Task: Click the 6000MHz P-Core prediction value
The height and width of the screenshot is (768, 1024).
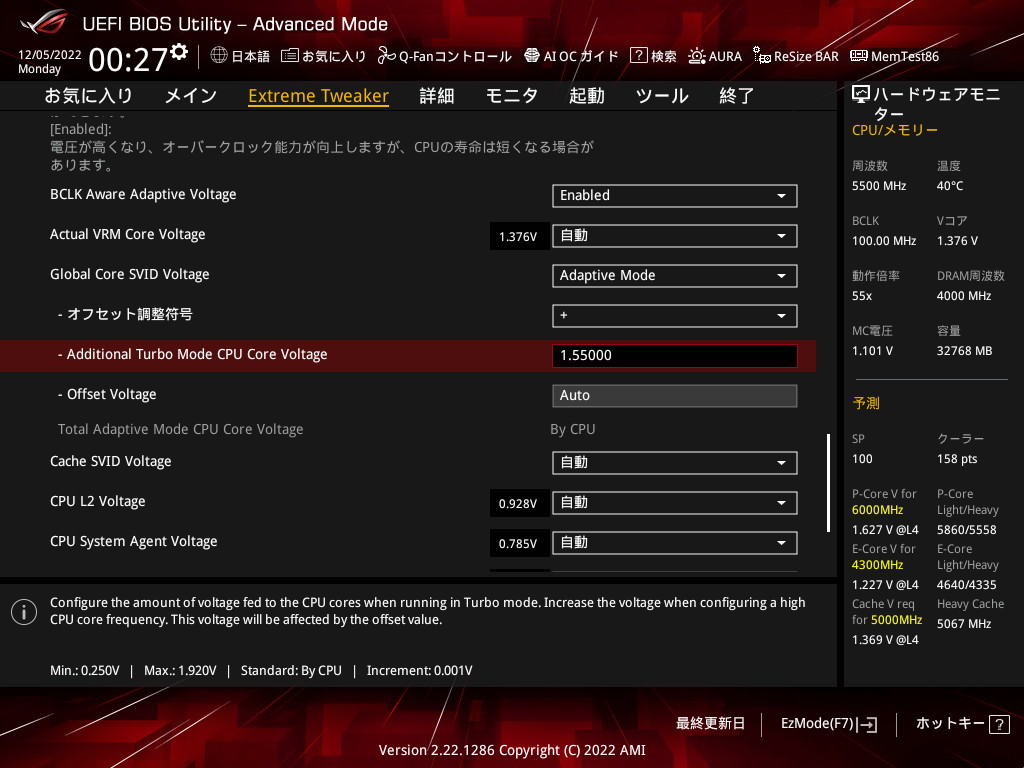Action: click(877, 510)
